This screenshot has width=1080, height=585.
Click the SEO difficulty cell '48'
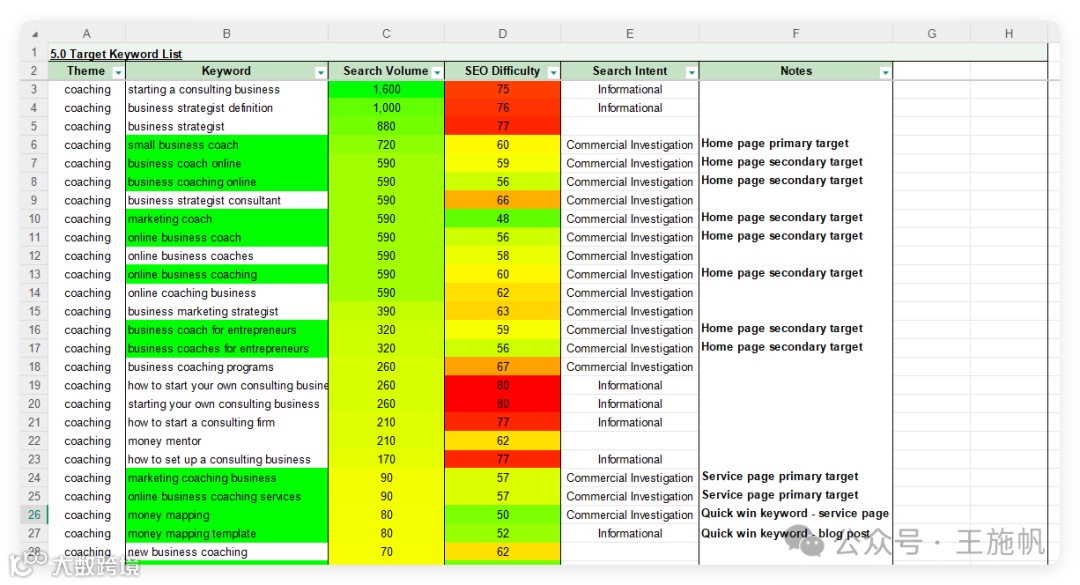(x=503, y=219)
